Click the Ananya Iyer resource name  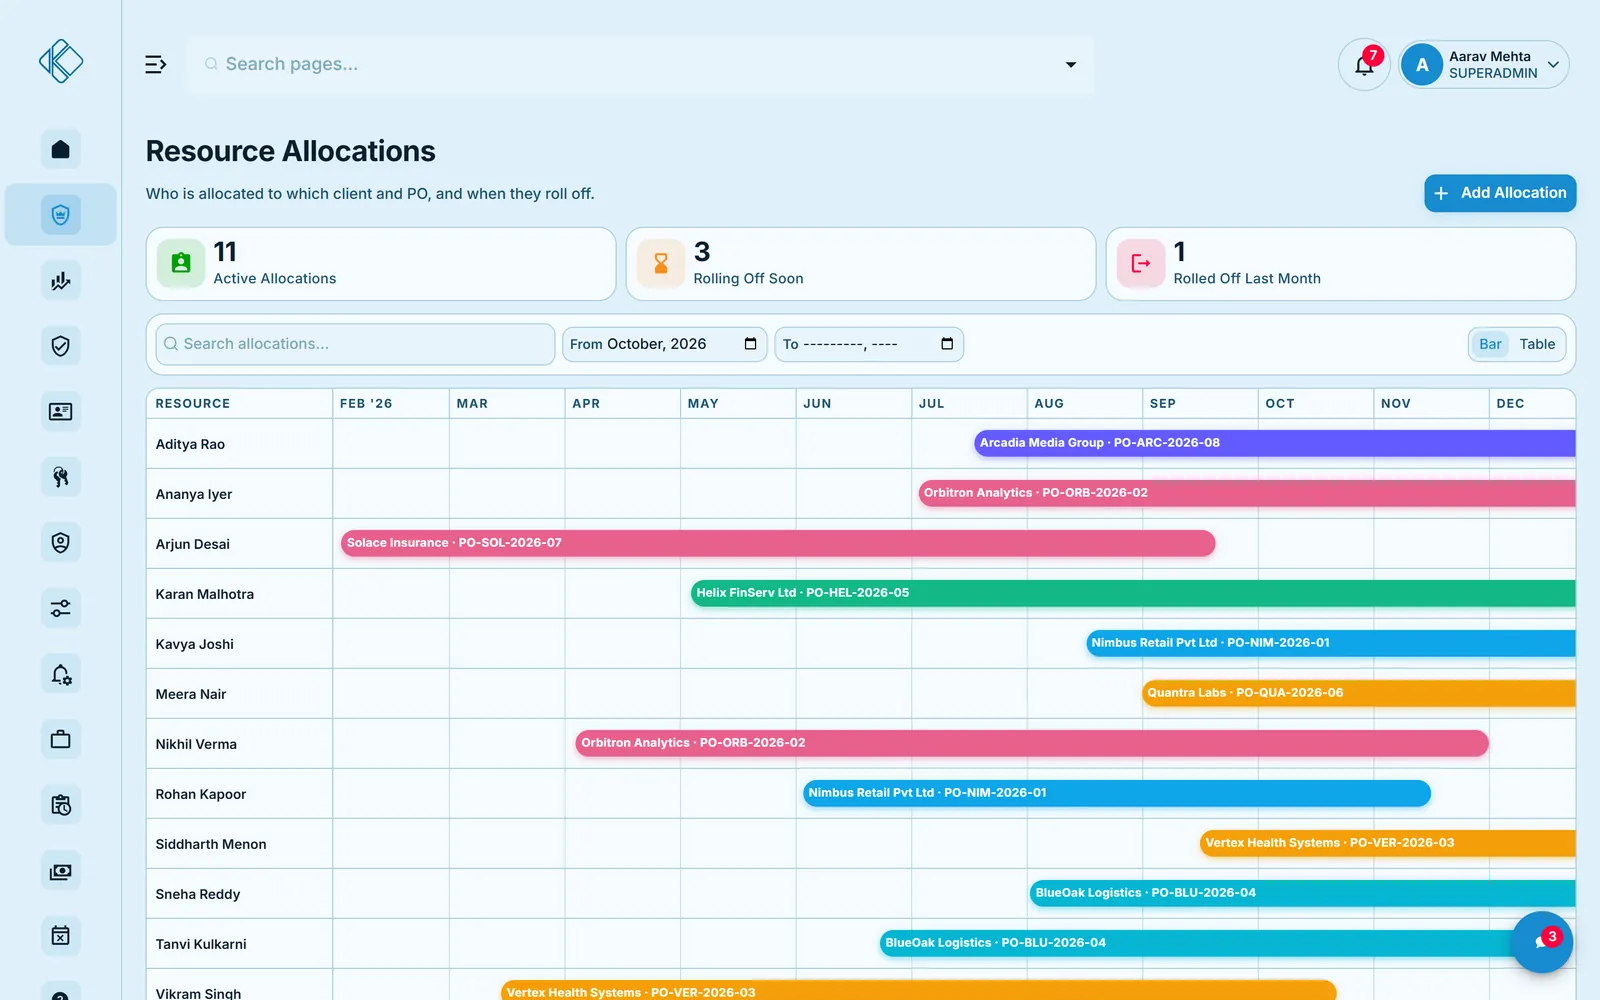[193, 494]
